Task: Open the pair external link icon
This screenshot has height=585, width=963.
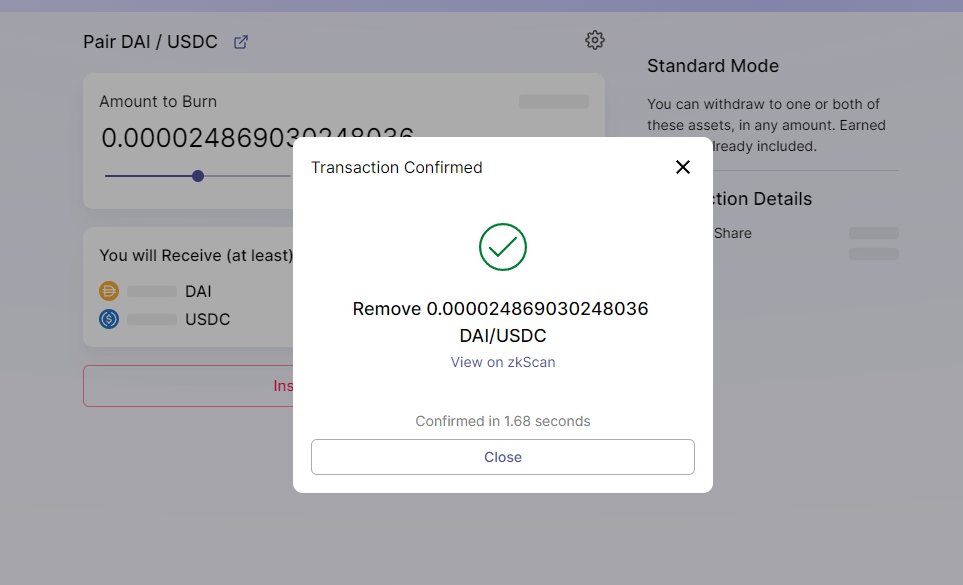Action: click(x=241, y=42)
